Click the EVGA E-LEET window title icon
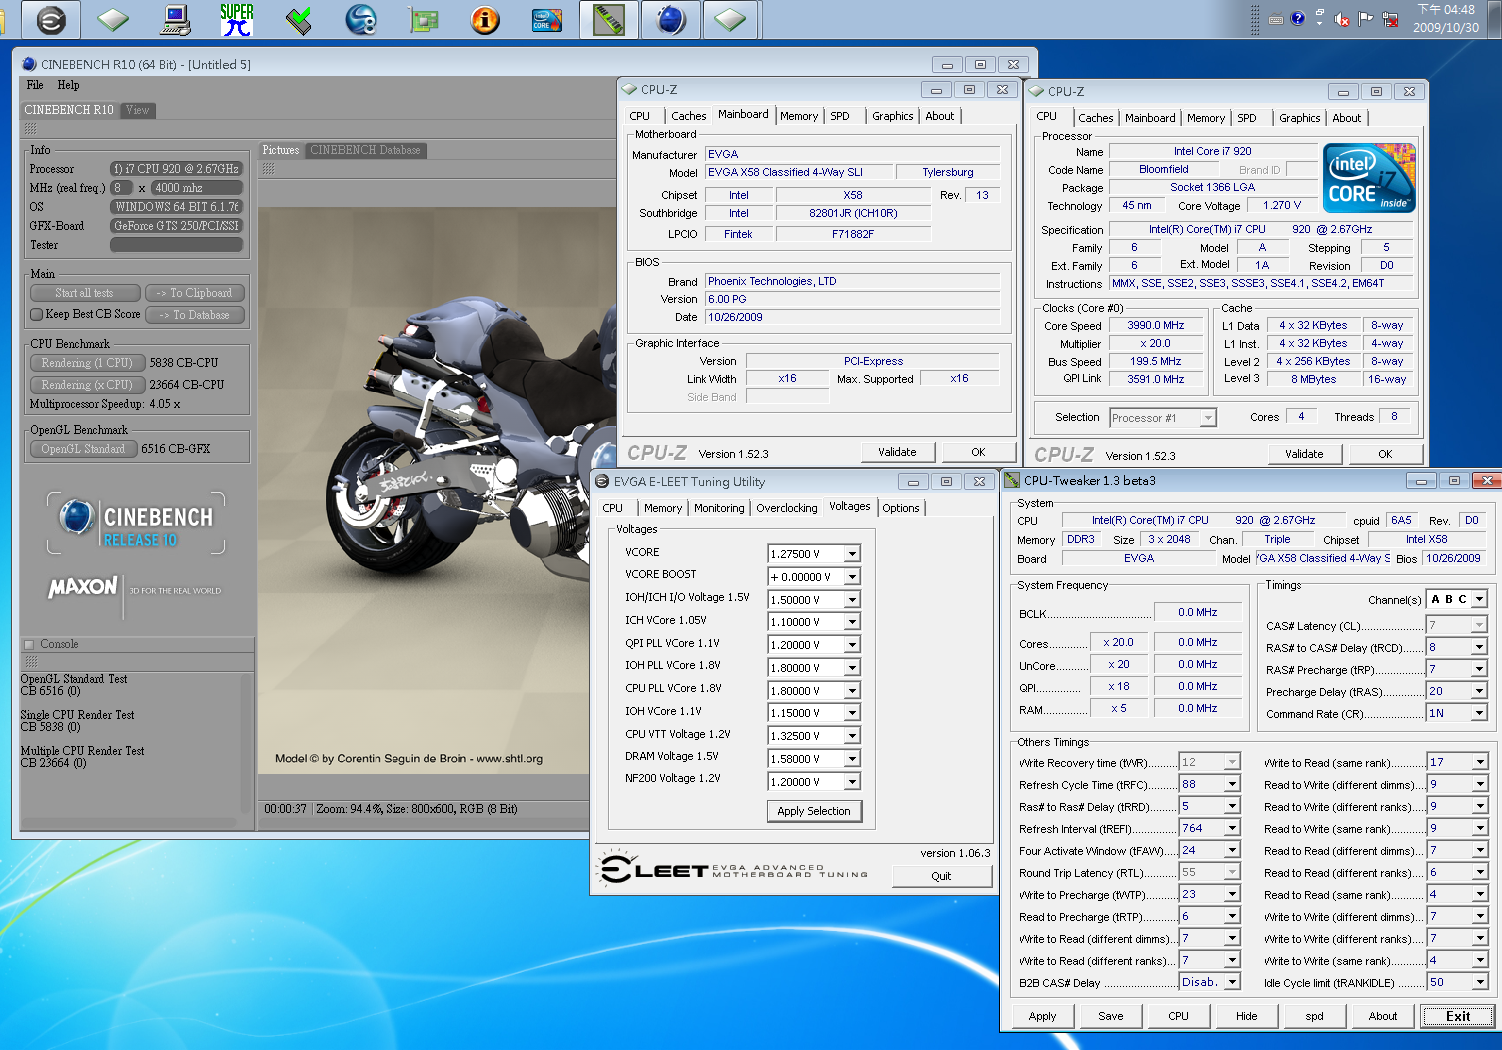 point(602,481)
